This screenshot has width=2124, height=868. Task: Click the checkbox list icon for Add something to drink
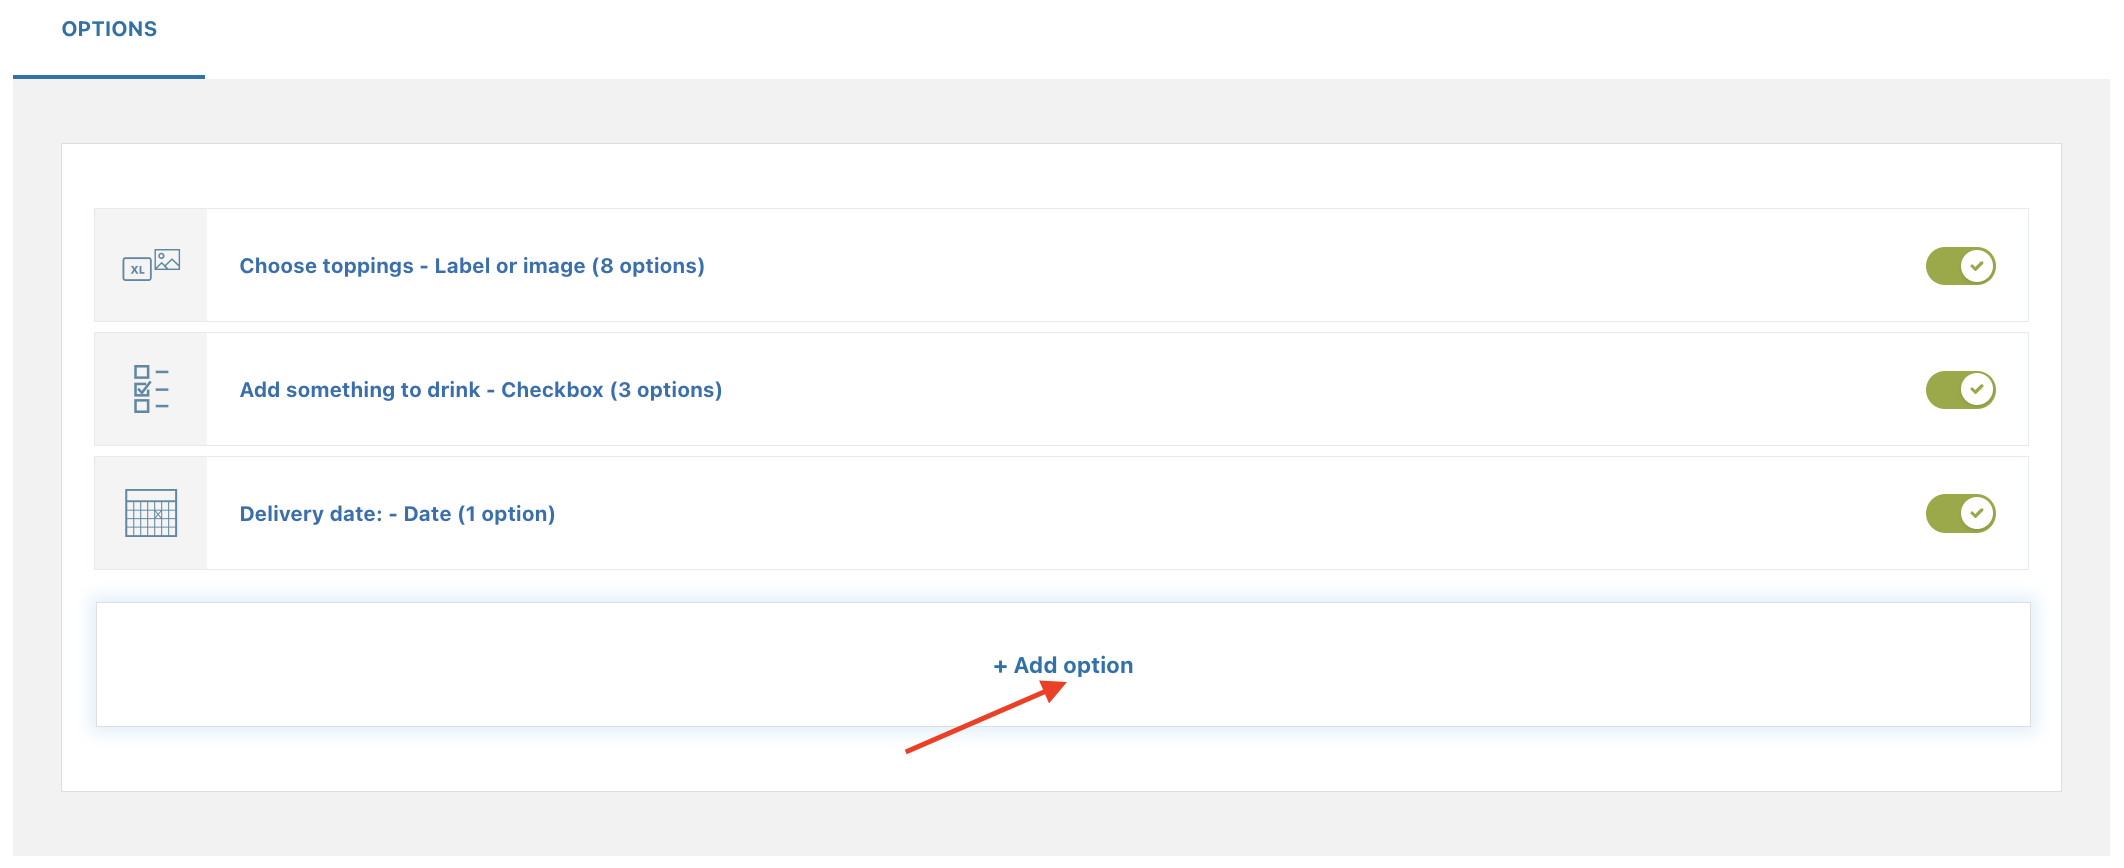(x=151, y=389)
